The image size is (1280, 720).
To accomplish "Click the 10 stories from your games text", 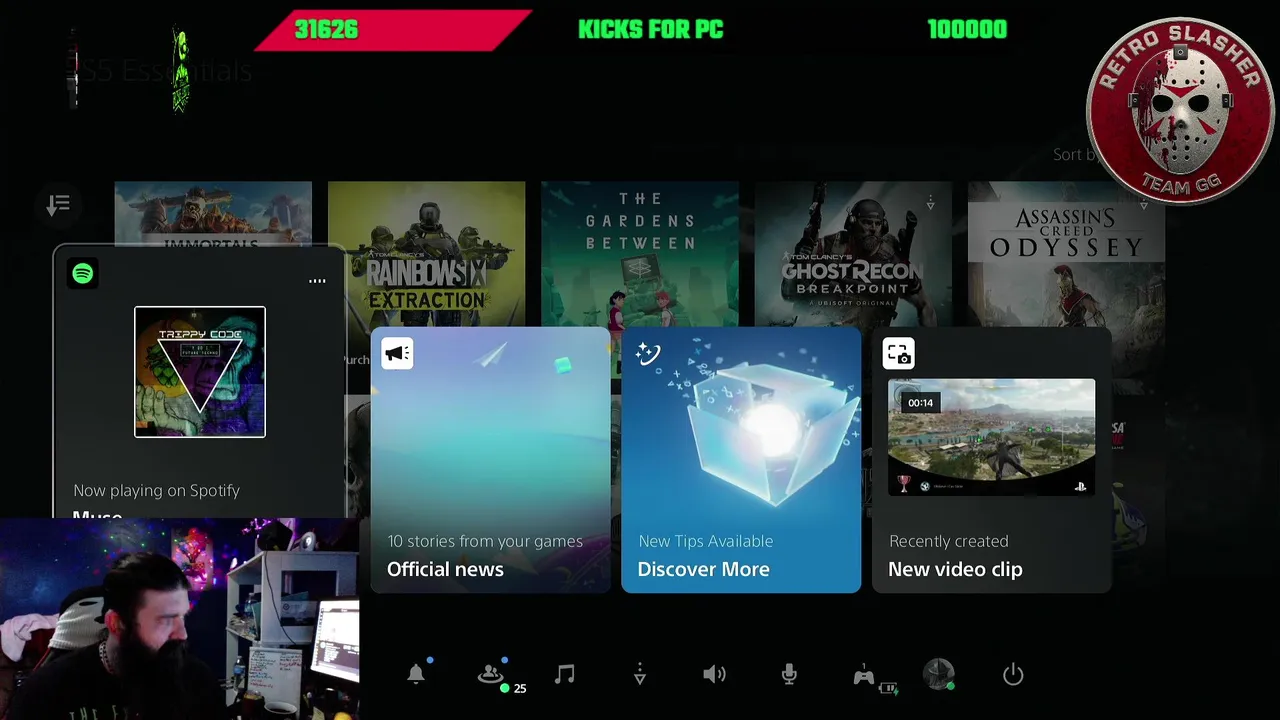I will (x=485, y=541).
